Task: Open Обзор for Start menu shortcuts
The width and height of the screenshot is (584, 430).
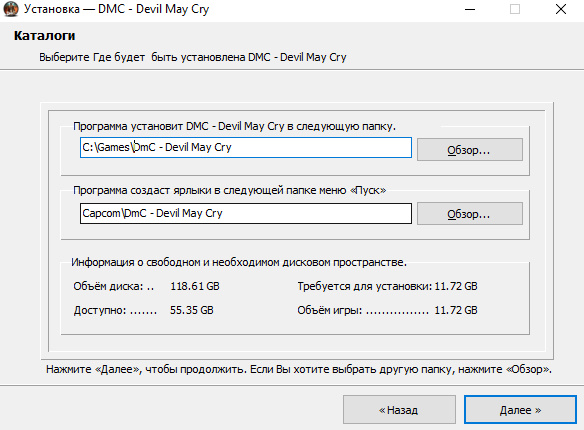Action: point(470,214)
